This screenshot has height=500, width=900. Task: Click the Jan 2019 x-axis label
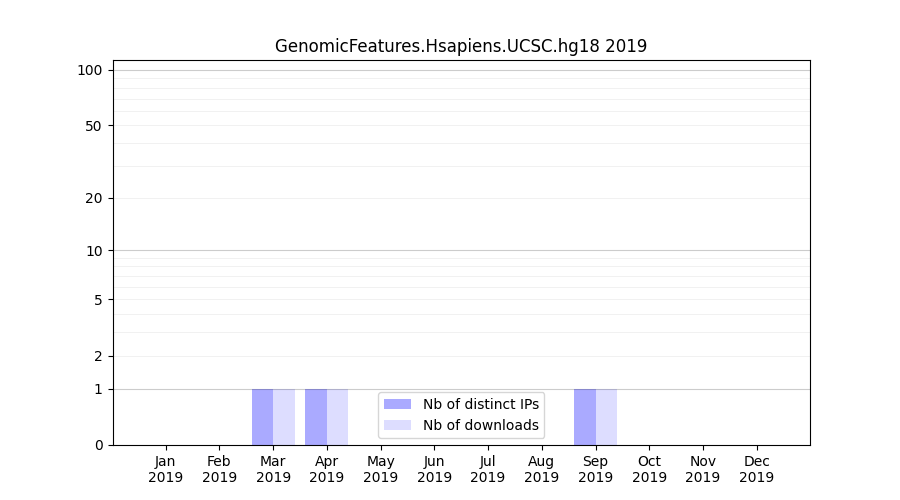[166, 469]
